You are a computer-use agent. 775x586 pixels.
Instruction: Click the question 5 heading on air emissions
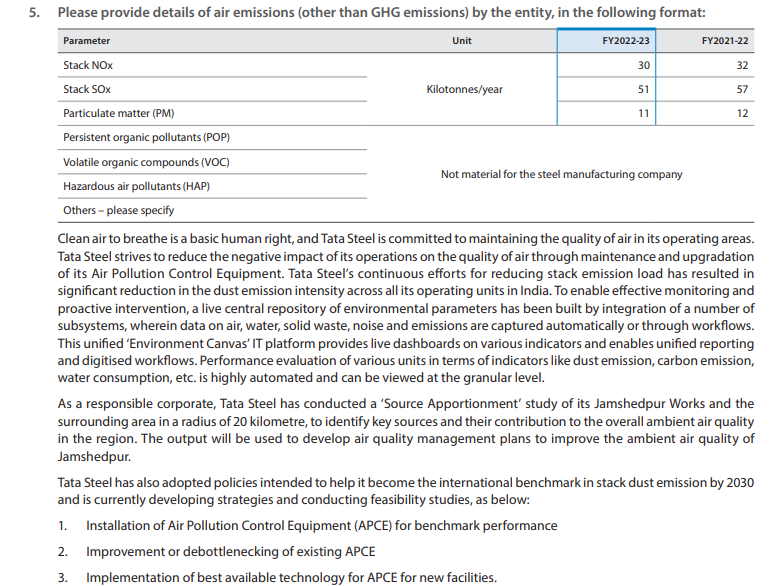(x=380, y=12)
